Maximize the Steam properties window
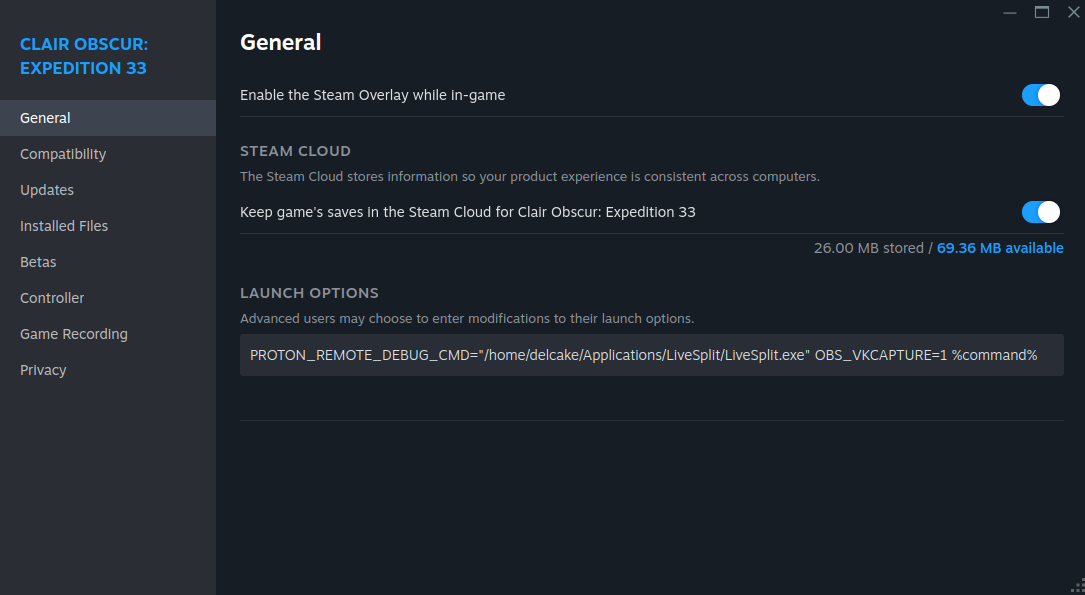 [1042, 12]
